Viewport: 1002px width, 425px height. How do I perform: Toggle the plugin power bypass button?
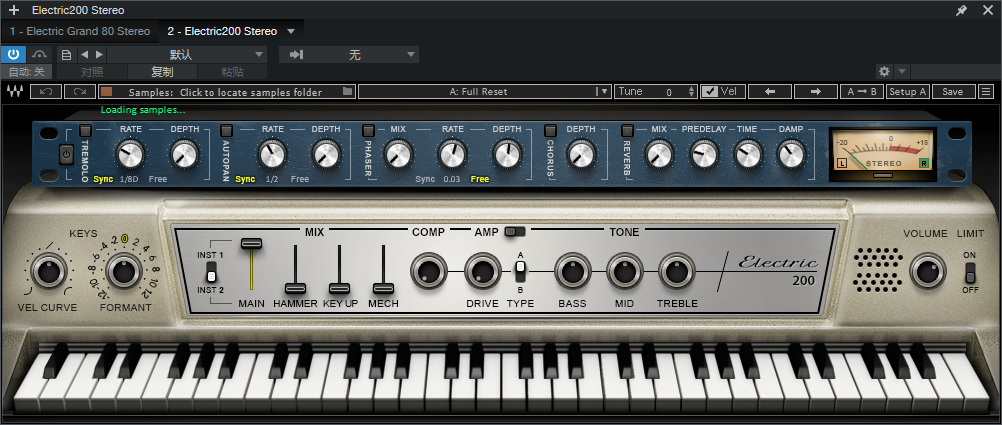tap(13, 54)
